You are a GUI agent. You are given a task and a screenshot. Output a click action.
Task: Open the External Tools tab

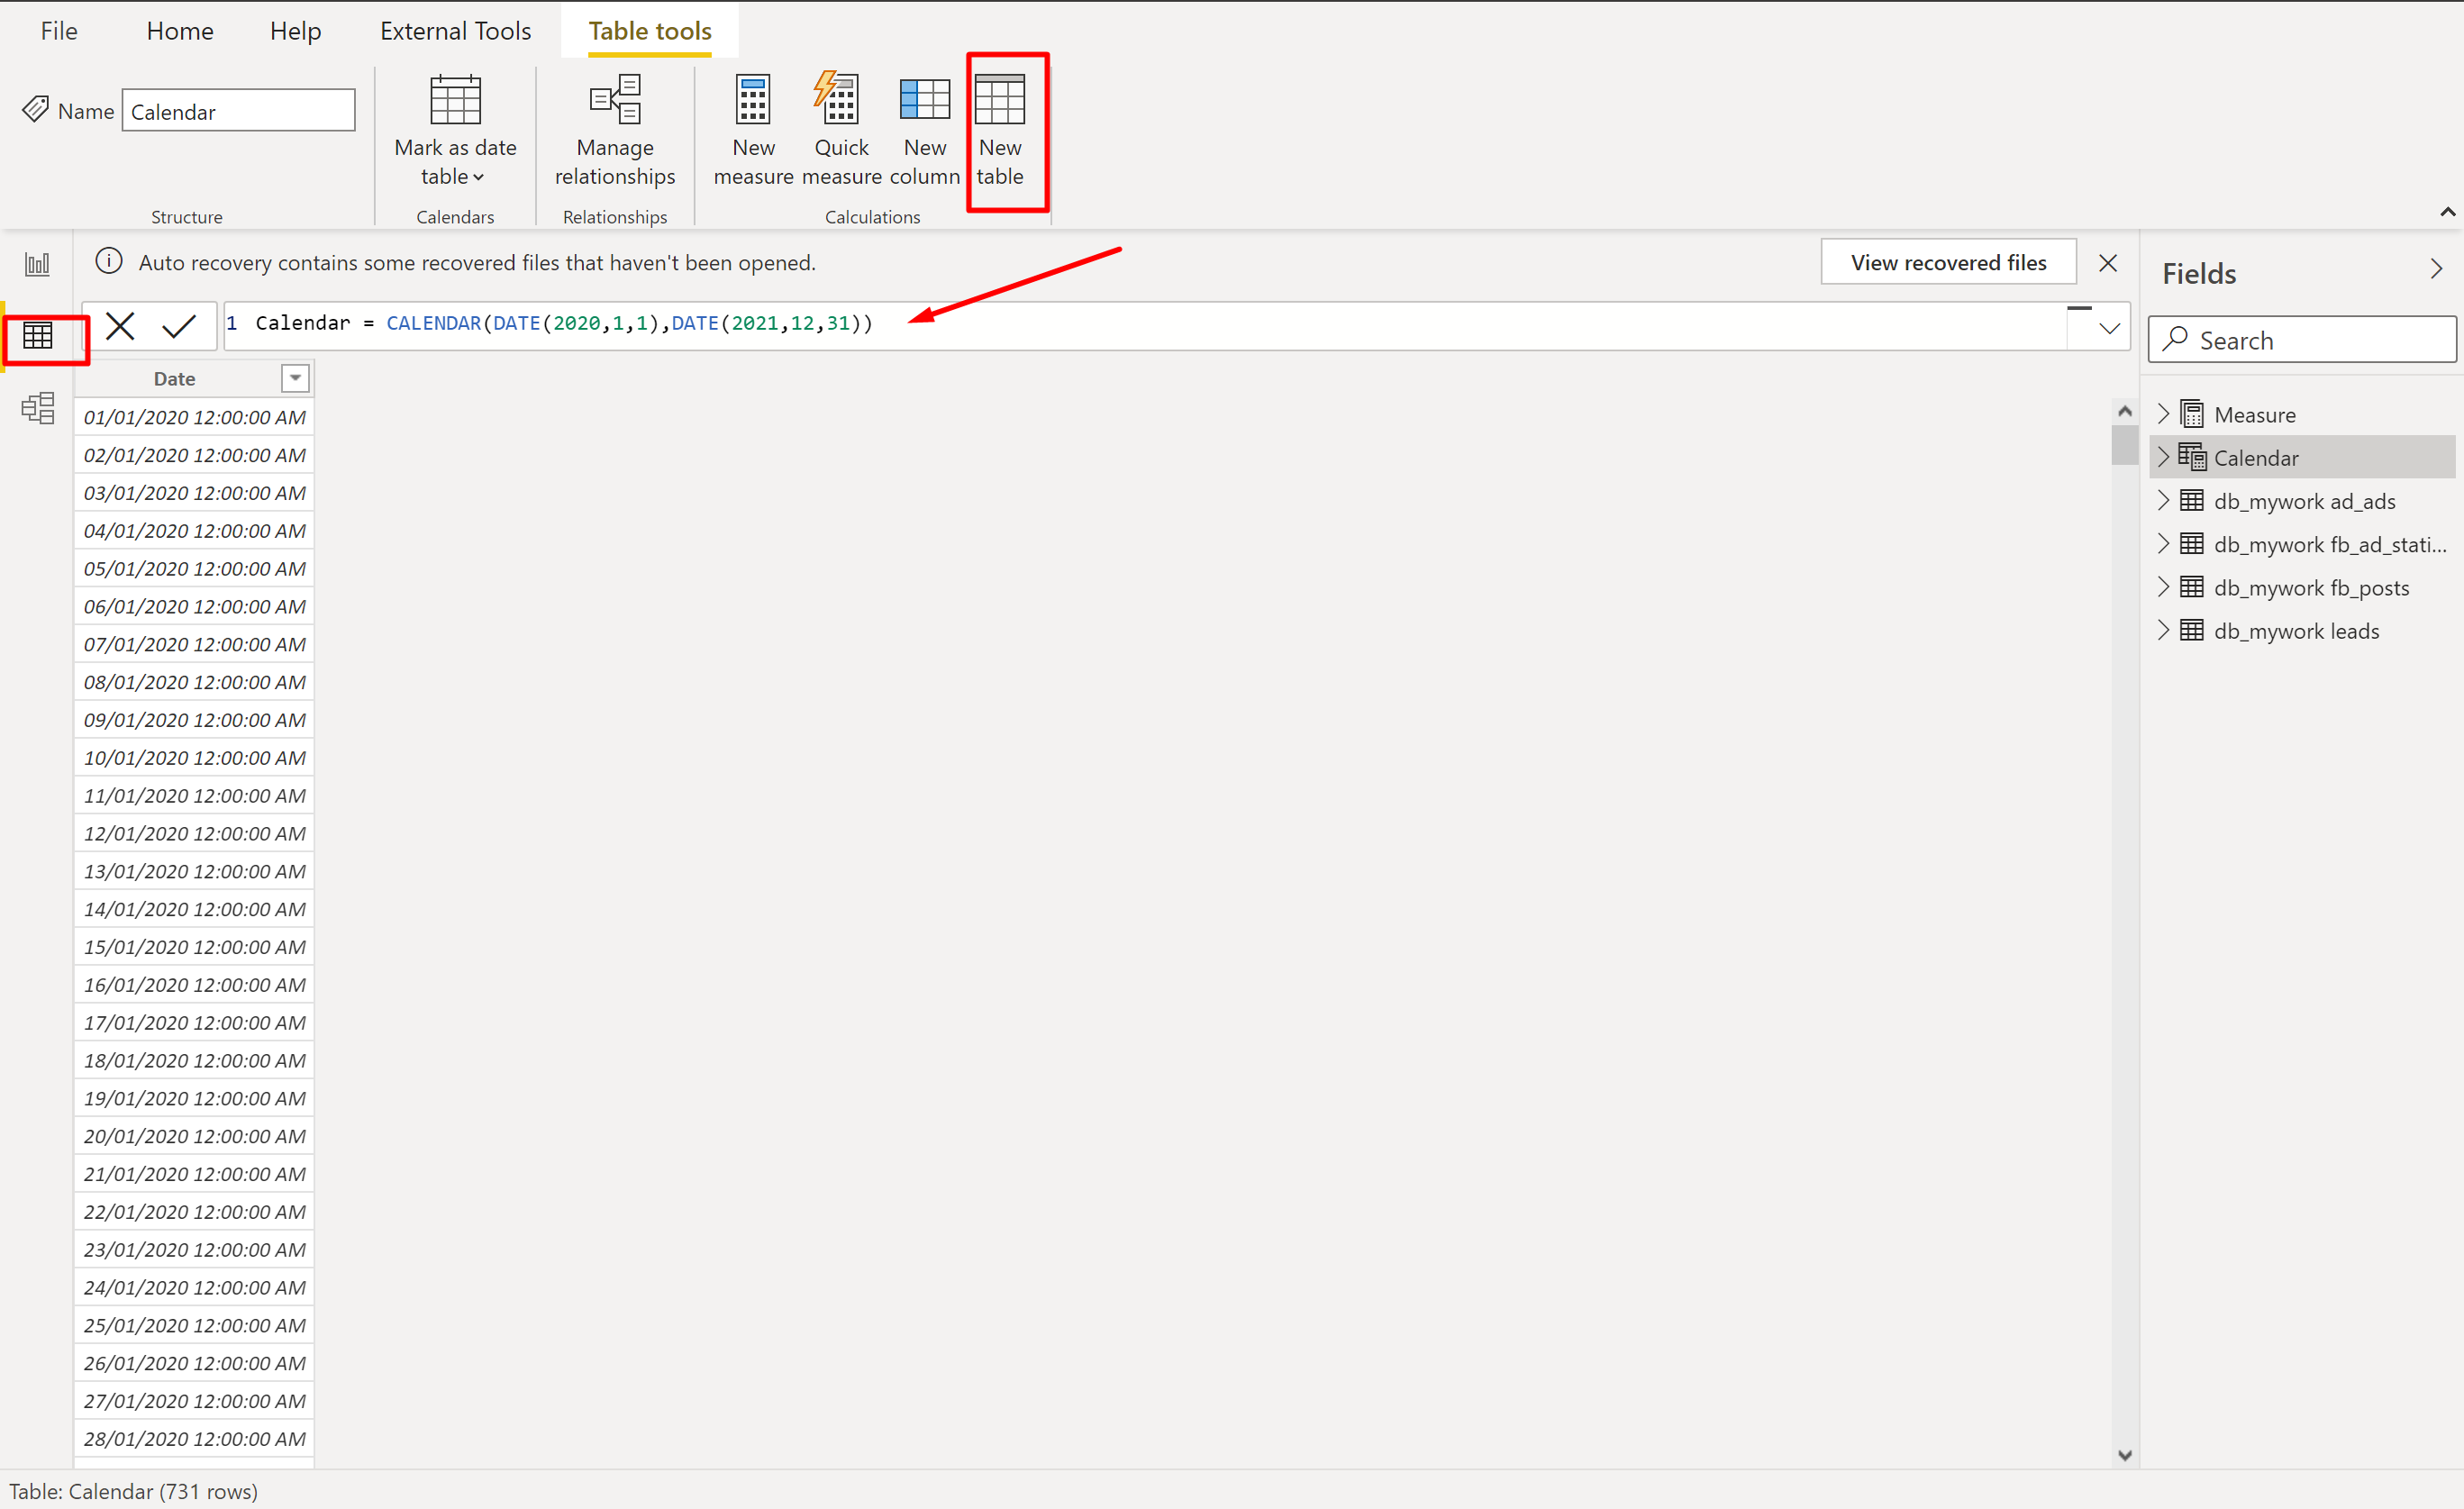click(455, 31)
